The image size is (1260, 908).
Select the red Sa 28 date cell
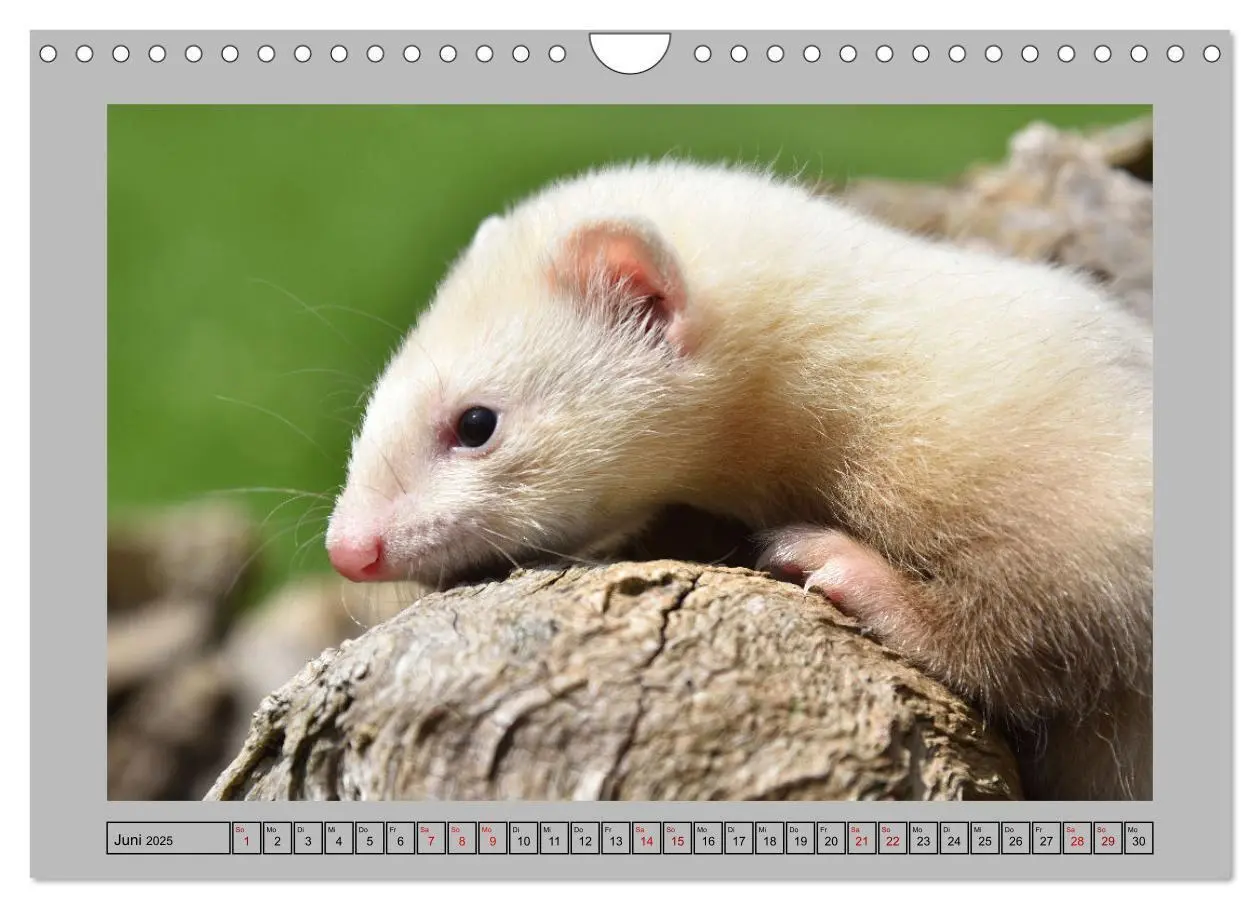(1078, 838)
